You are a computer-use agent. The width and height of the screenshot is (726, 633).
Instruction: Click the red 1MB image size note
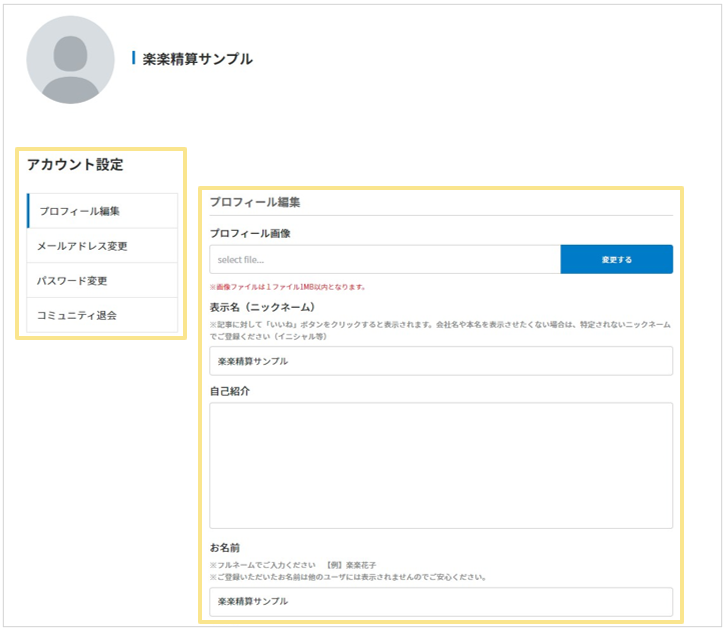[x=287, y=287]
